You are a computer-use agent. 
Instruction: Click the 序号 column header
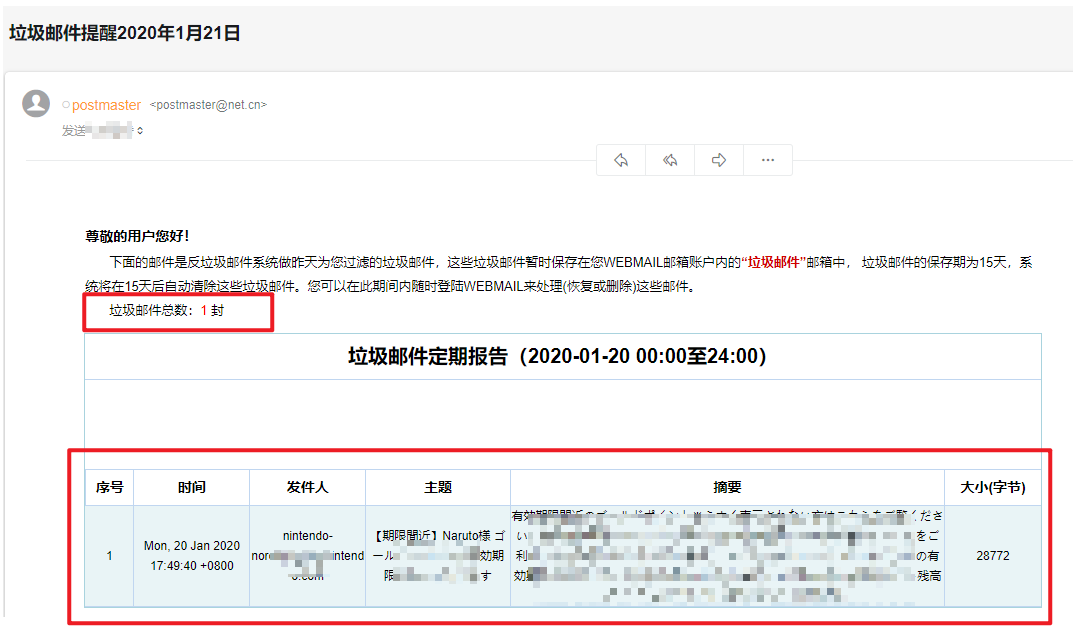(109, 487)
